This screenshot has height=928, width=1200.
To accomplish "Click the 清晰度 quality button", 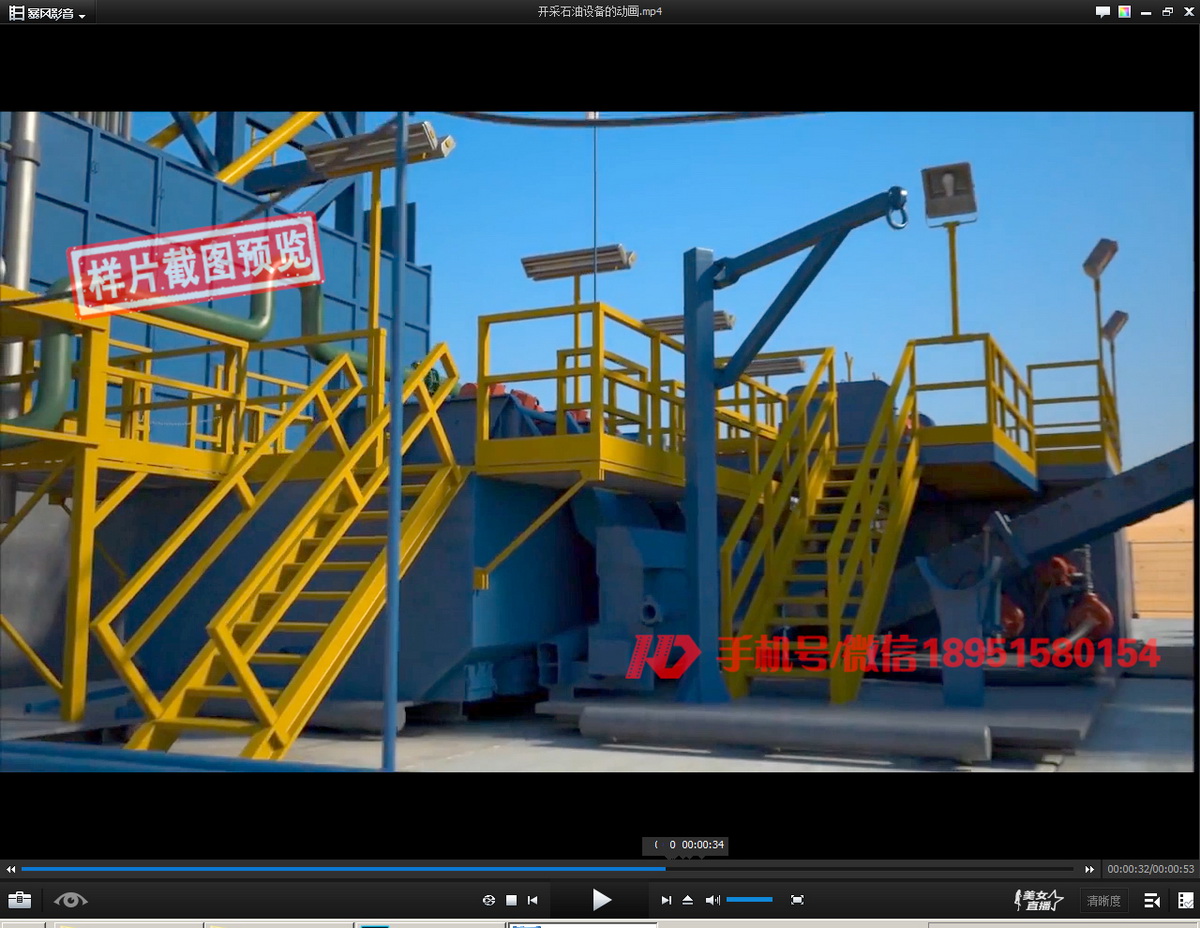I will (x=1104, y=901).
